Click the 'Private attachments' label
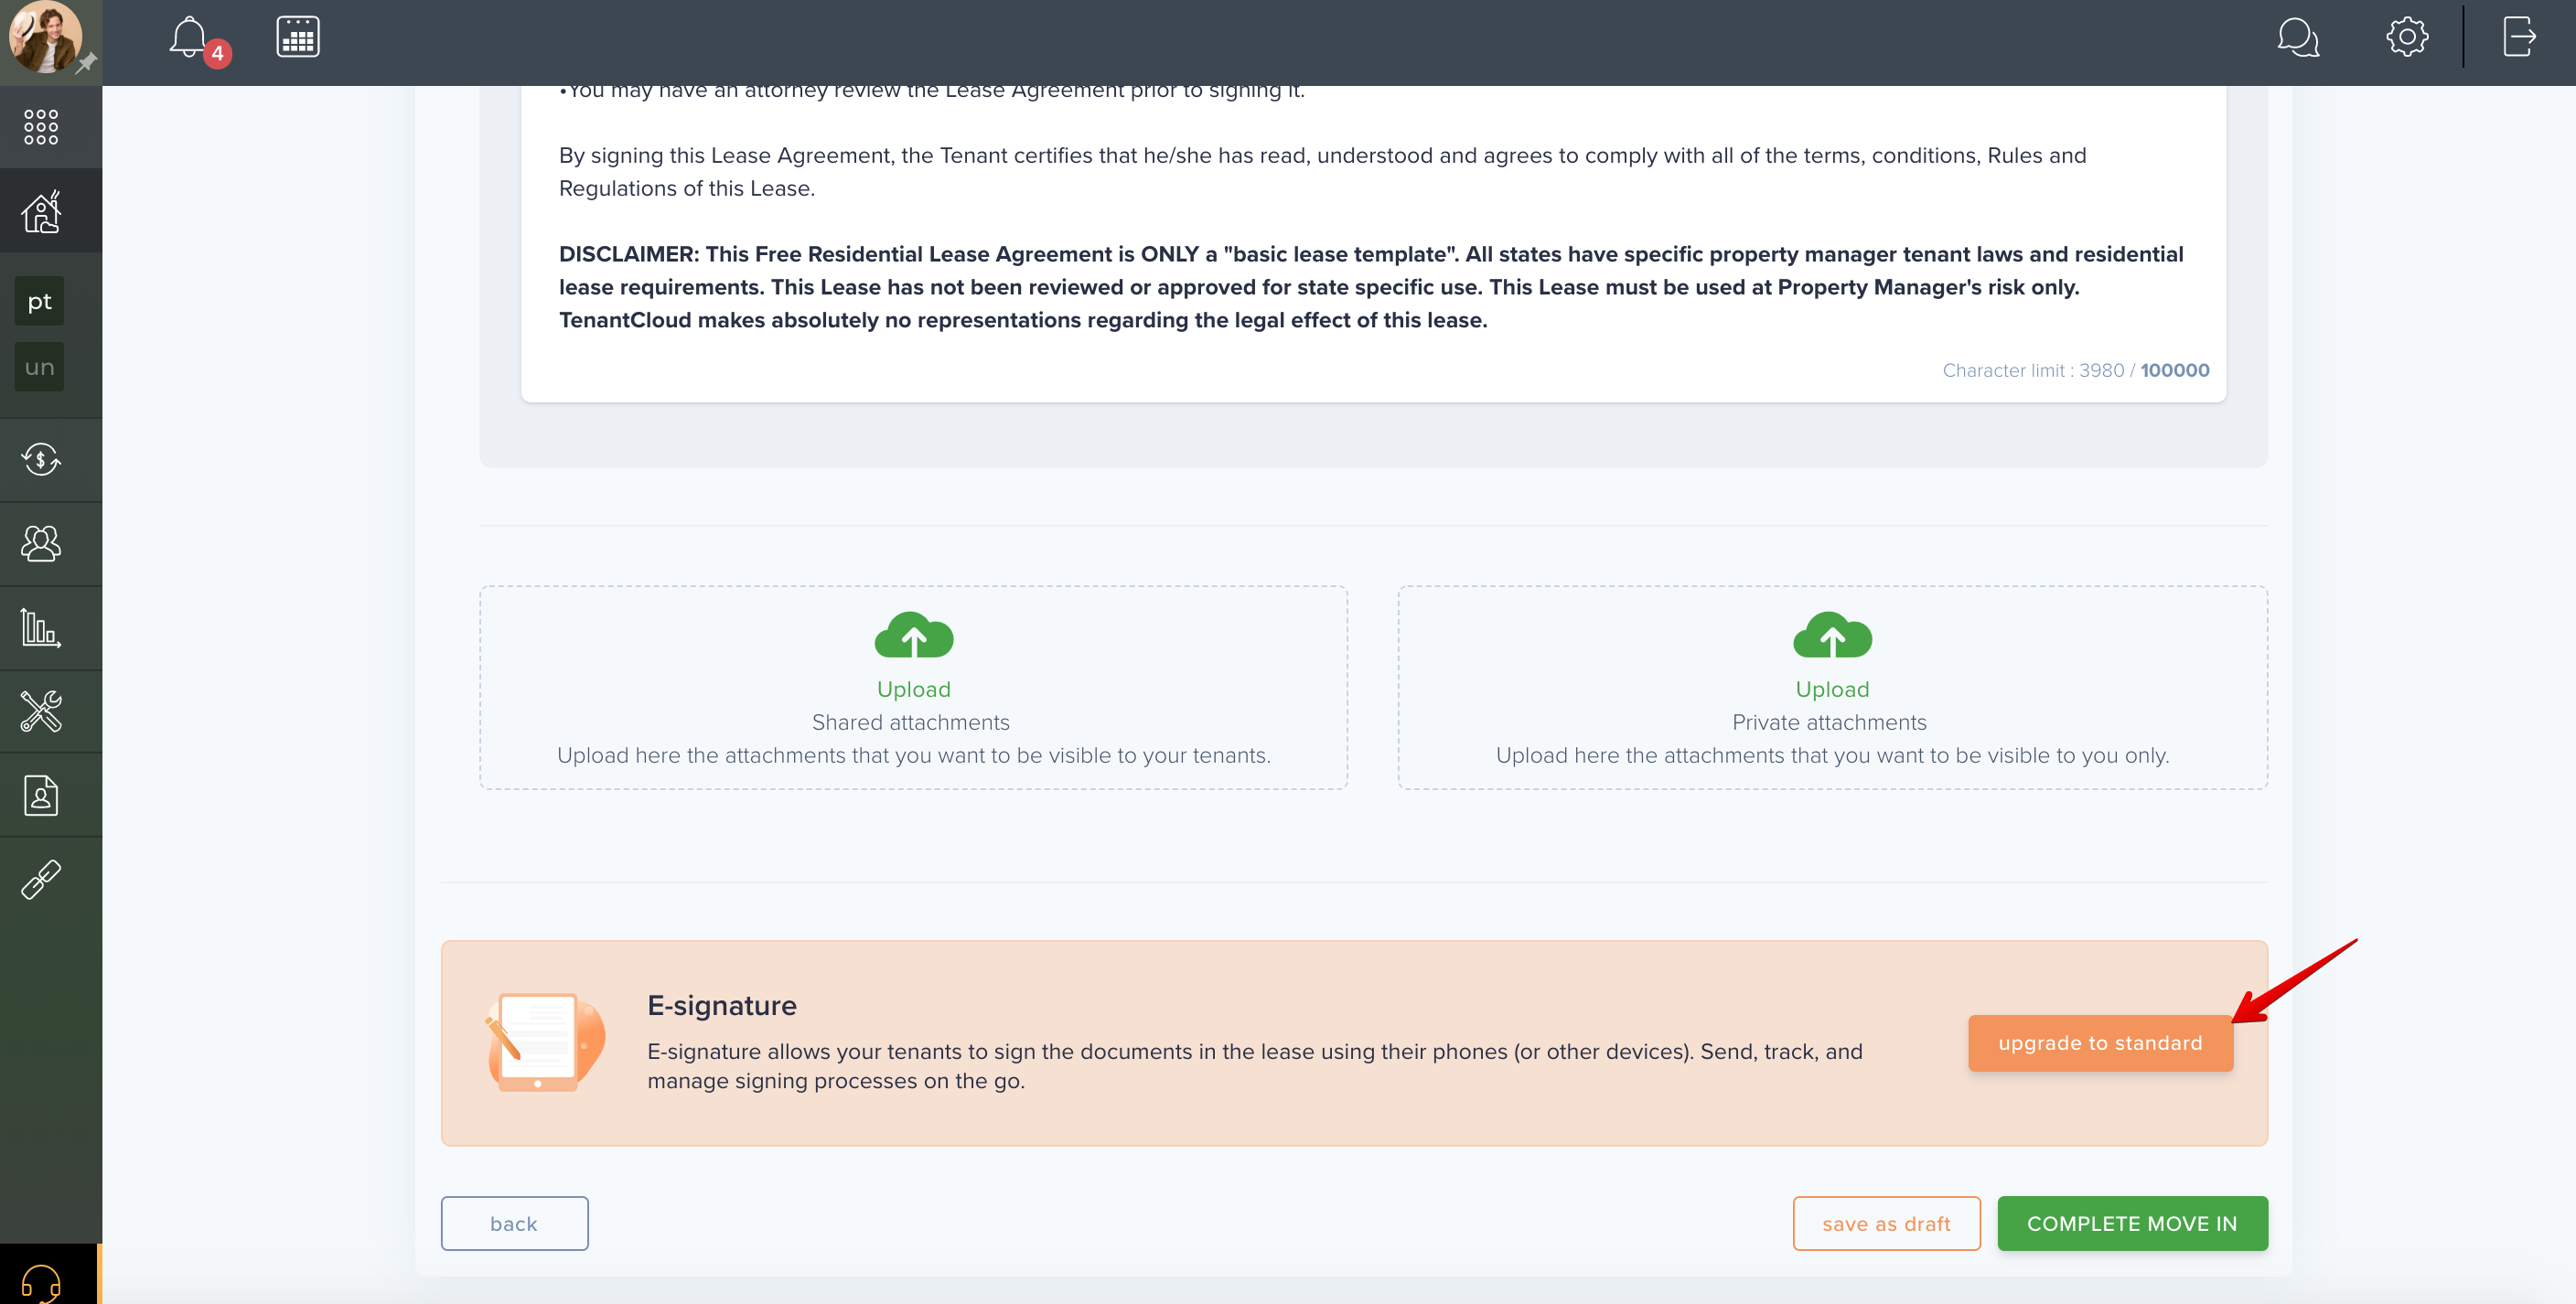Image resolution: width=2576 pixels, height=1304 pixels. click(1829, 722)
